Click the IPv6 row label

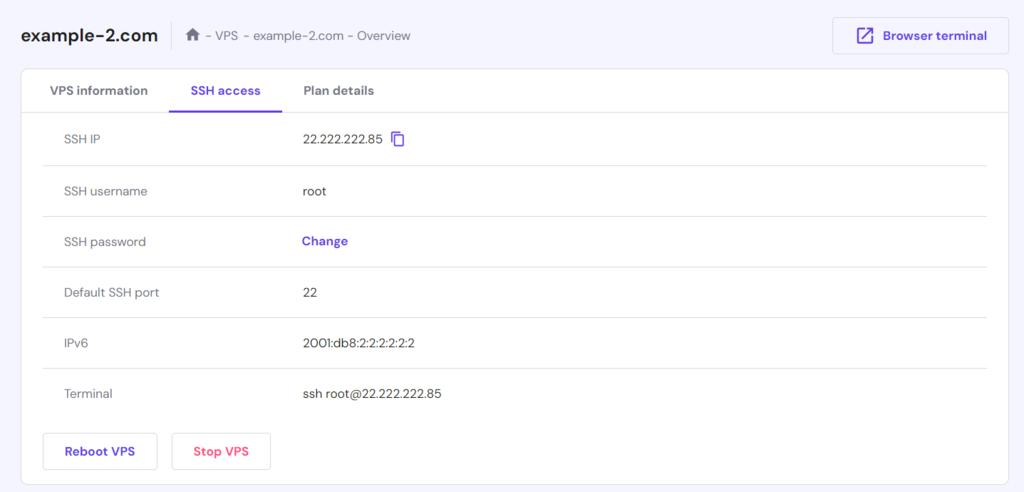tap(77, 343)
